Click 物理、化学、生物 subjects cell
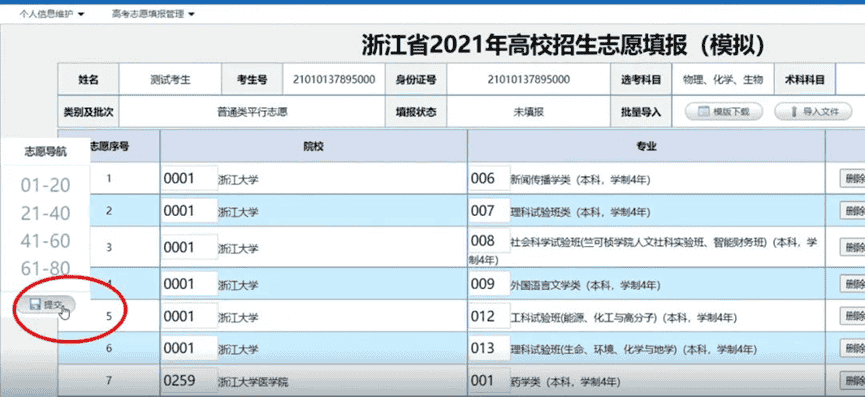This screenshot has height=397, width=865. click(x=722, y=79)
